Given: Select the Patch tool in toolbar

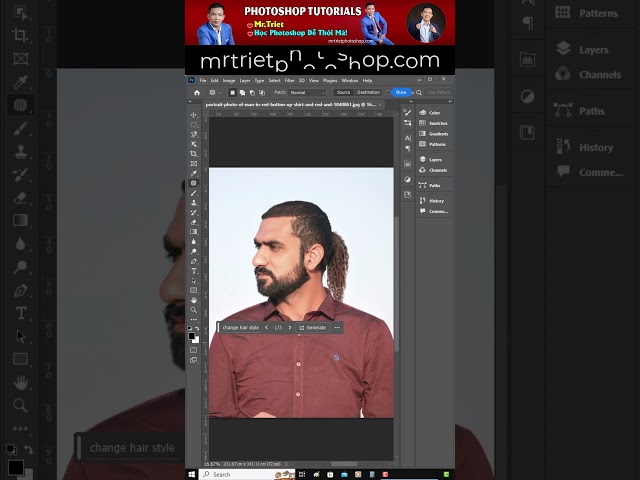Looking at the screenshot, I should coord(194,183).
